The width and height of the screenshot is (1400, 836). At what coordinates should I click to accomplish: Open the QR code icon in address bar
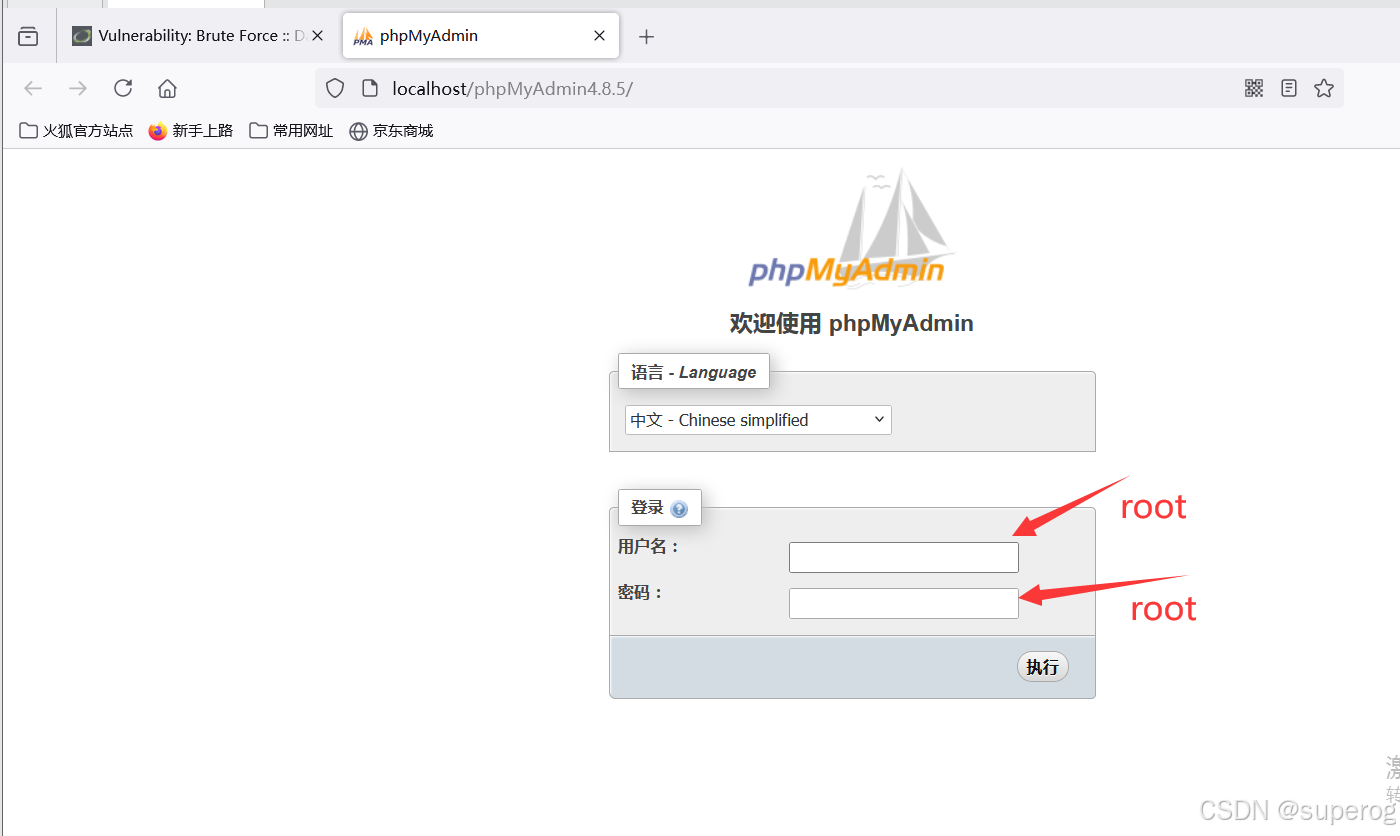coord(1254,88)
